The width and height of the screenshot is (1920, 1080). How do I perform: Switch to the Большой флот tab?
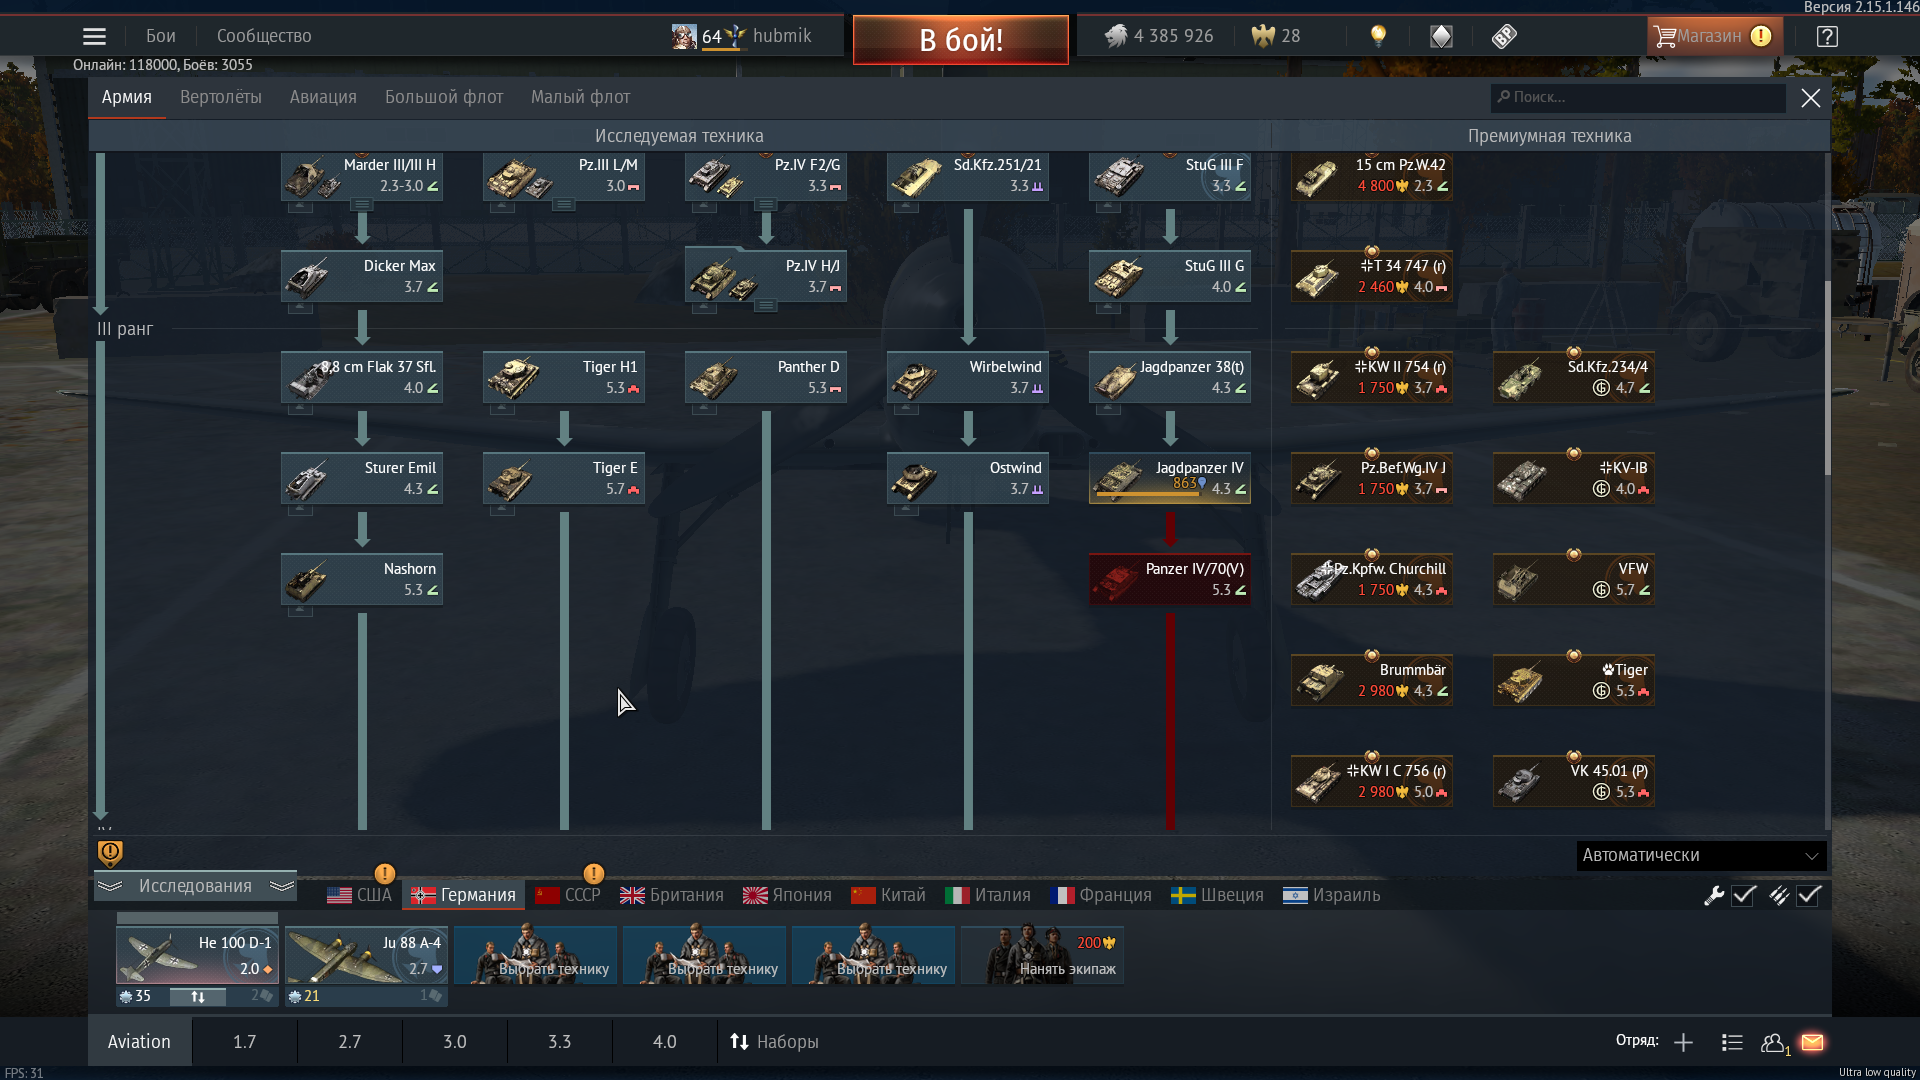(x=444, y=97)
